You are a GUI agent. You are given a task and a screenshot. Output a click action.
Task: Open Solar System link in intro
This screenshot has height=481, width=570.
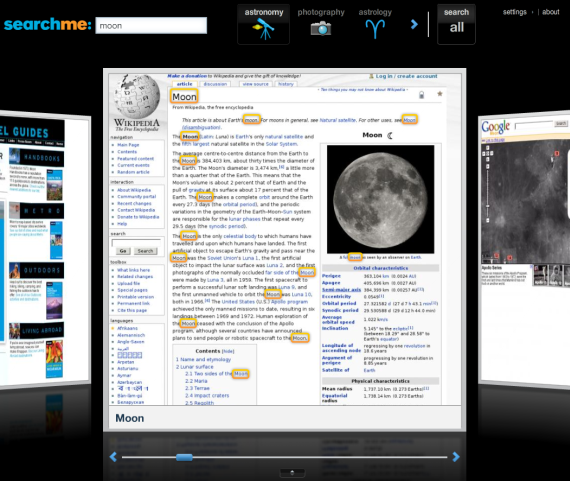(282, 144)
